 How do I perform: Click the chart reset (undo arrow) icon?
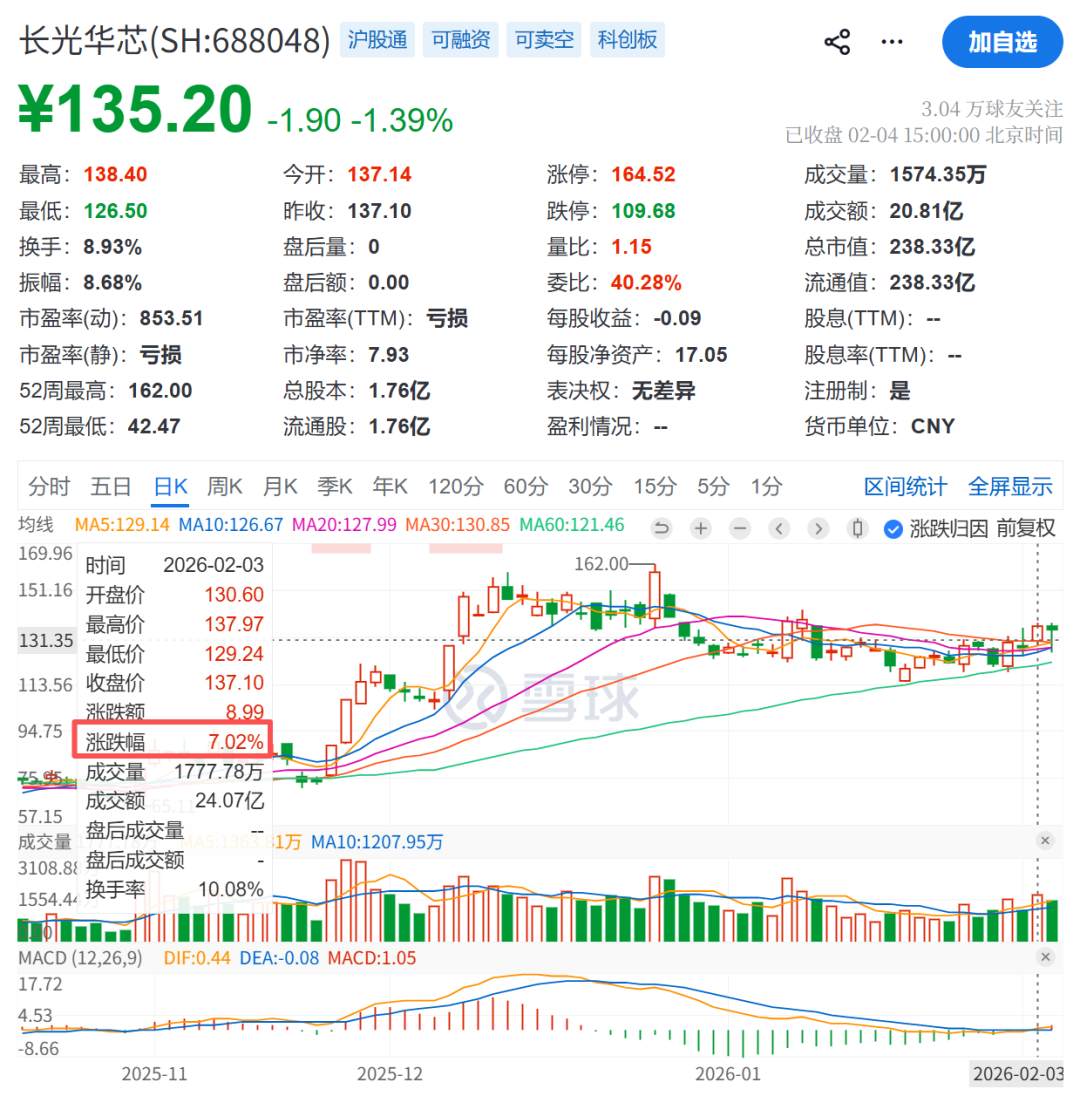tap(660, 528)
